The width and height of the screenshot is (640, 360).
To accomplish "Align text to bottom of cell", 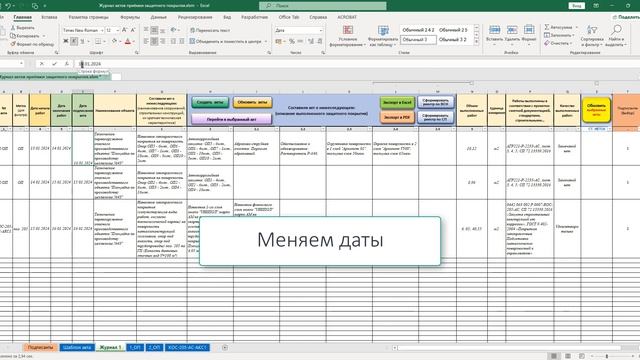I will [162, 30].
